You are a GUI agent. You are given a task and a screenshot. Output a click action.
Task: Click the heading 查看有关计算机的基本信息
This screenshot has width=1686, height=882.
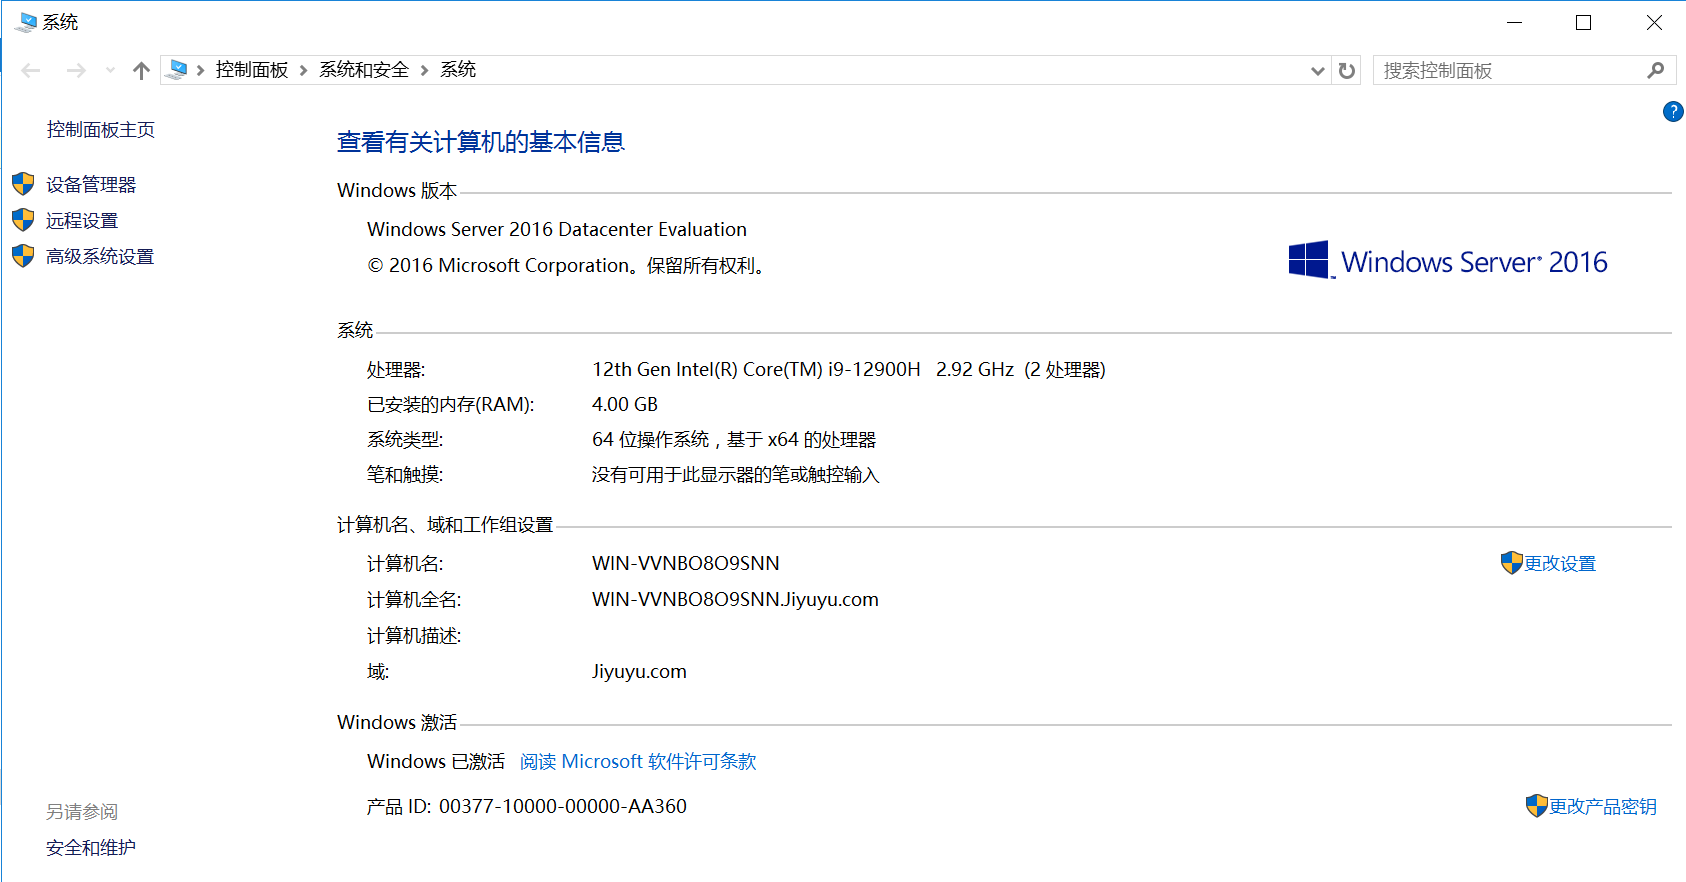pyautogui.click(x=481, y=143)
